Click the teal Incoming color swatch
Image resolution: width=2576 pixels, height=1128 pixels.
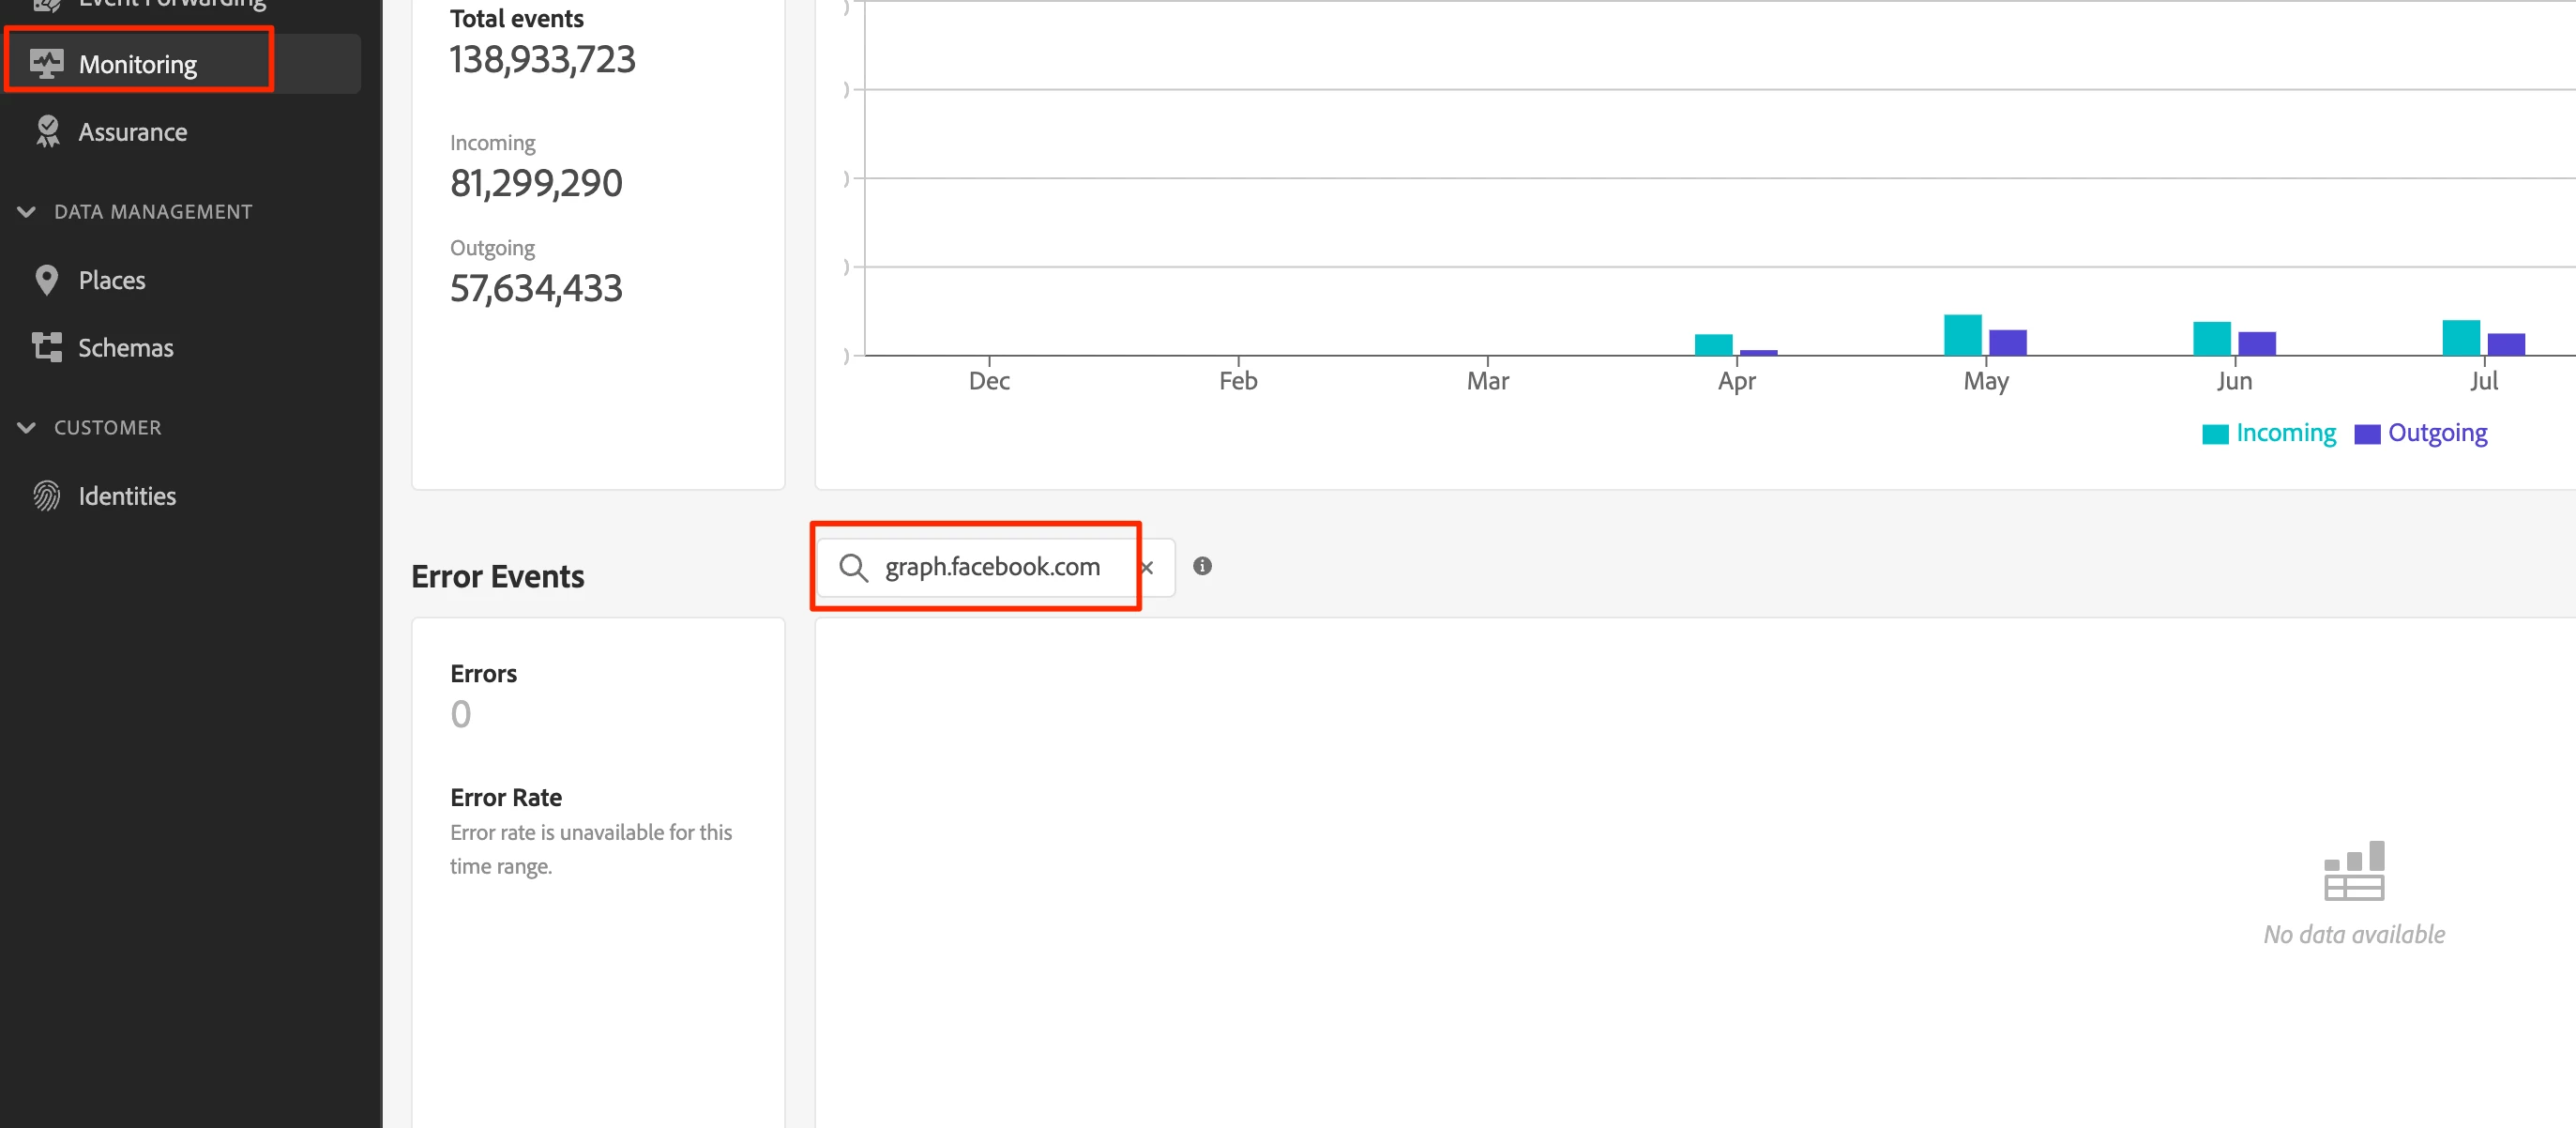[x=2215, y=434]
